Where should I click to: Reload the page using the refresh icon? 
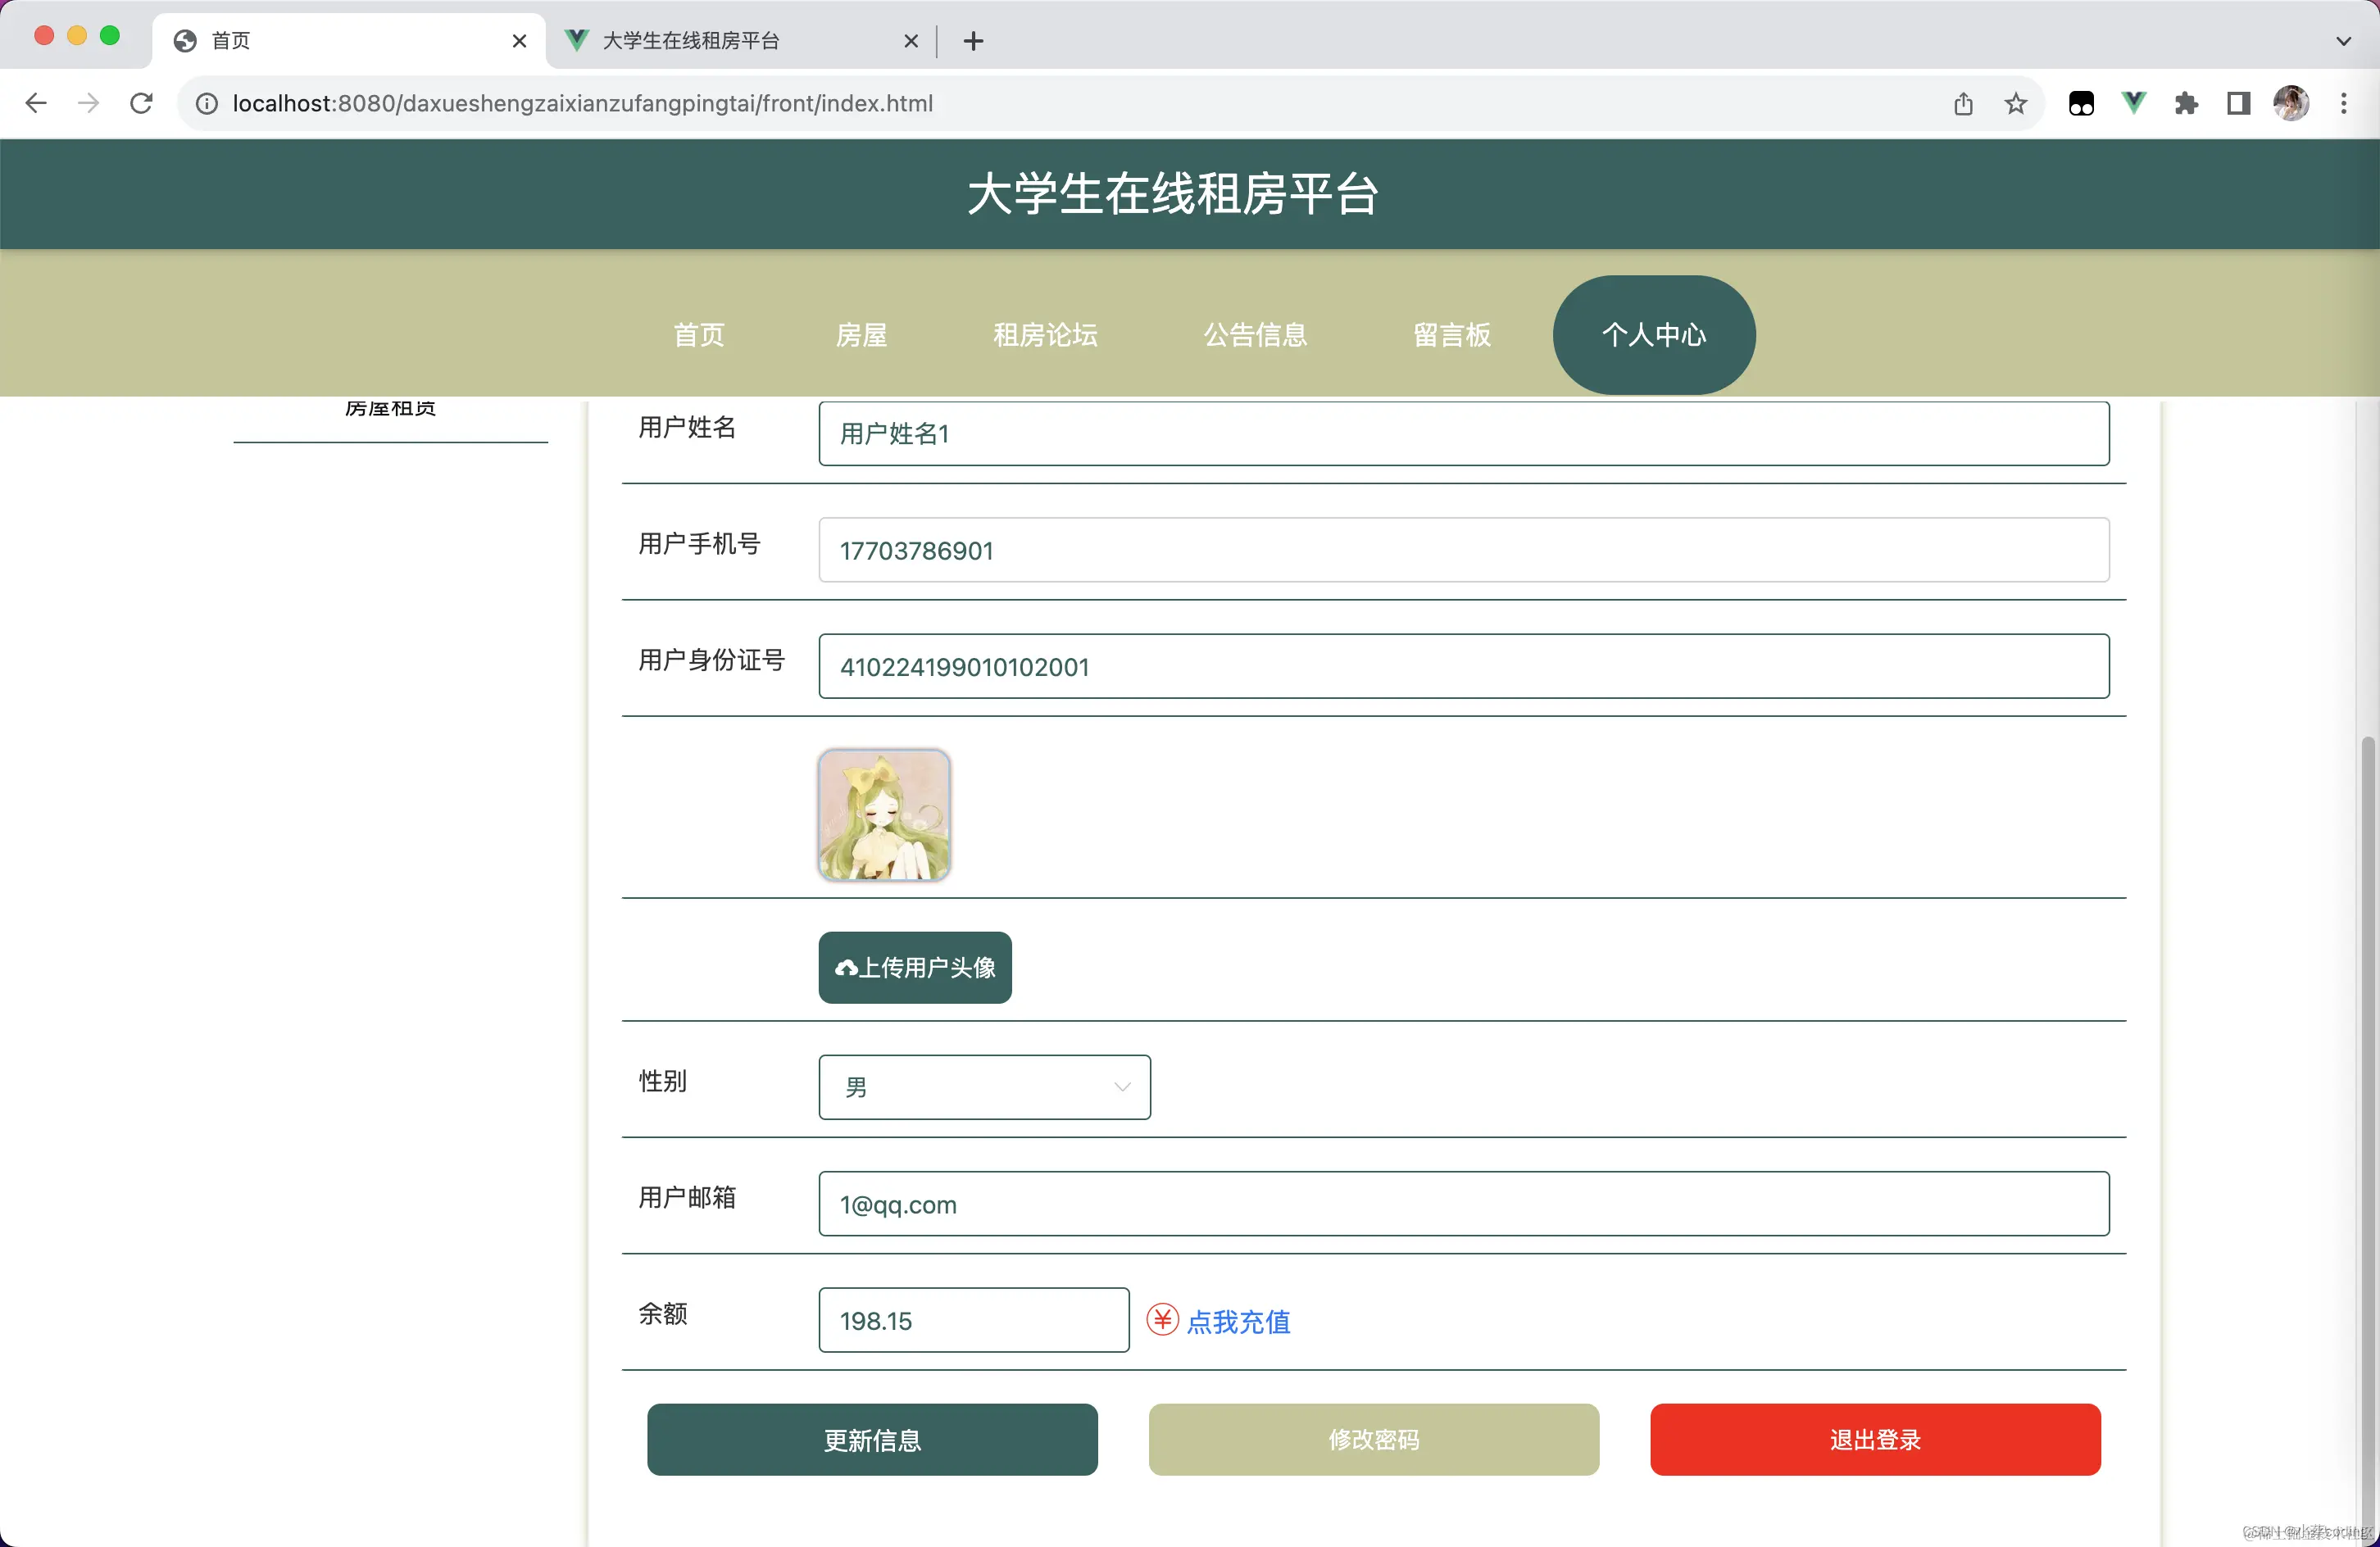pyautogui.click(x=141, y=103)
